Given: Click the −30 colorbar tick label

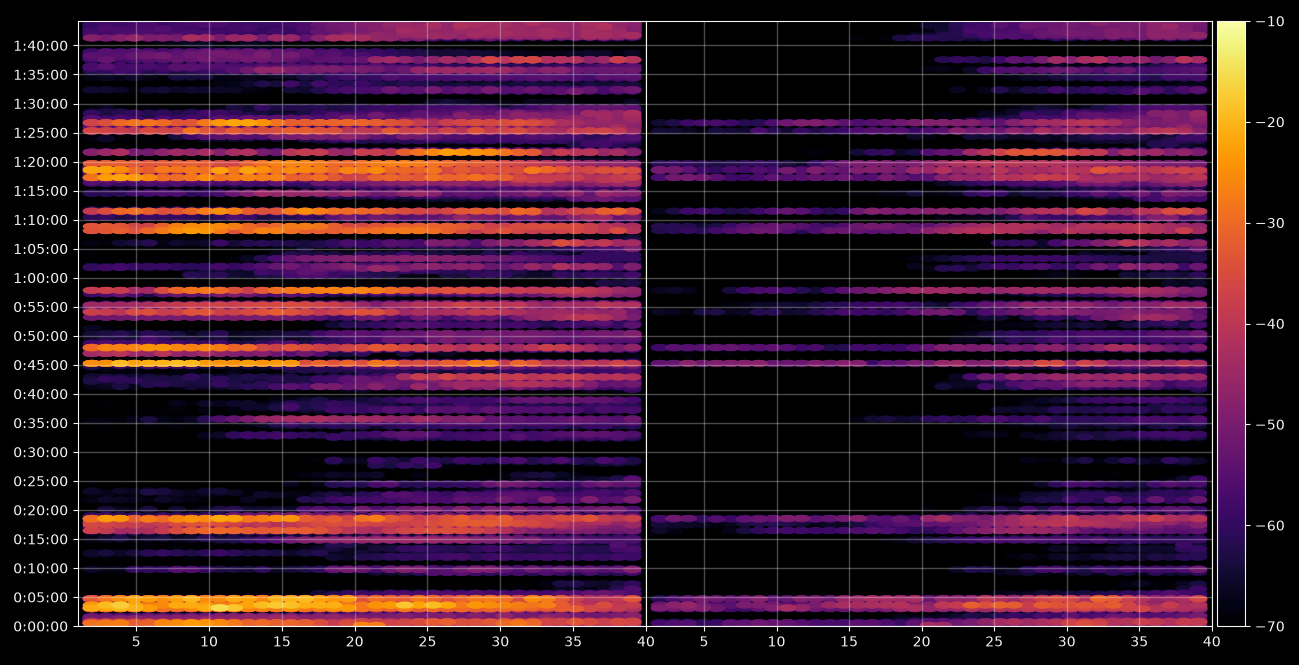Looking at the screenshot, I should pyautogui.click(x=1269, y=223).
